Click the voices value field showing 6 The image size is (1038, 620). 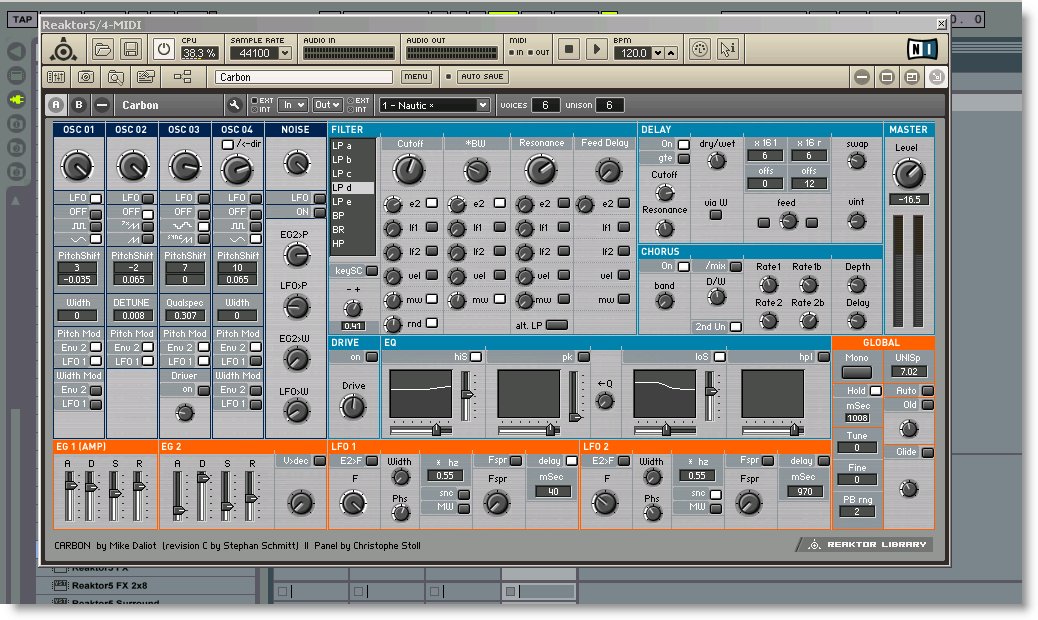click(545, 105)
